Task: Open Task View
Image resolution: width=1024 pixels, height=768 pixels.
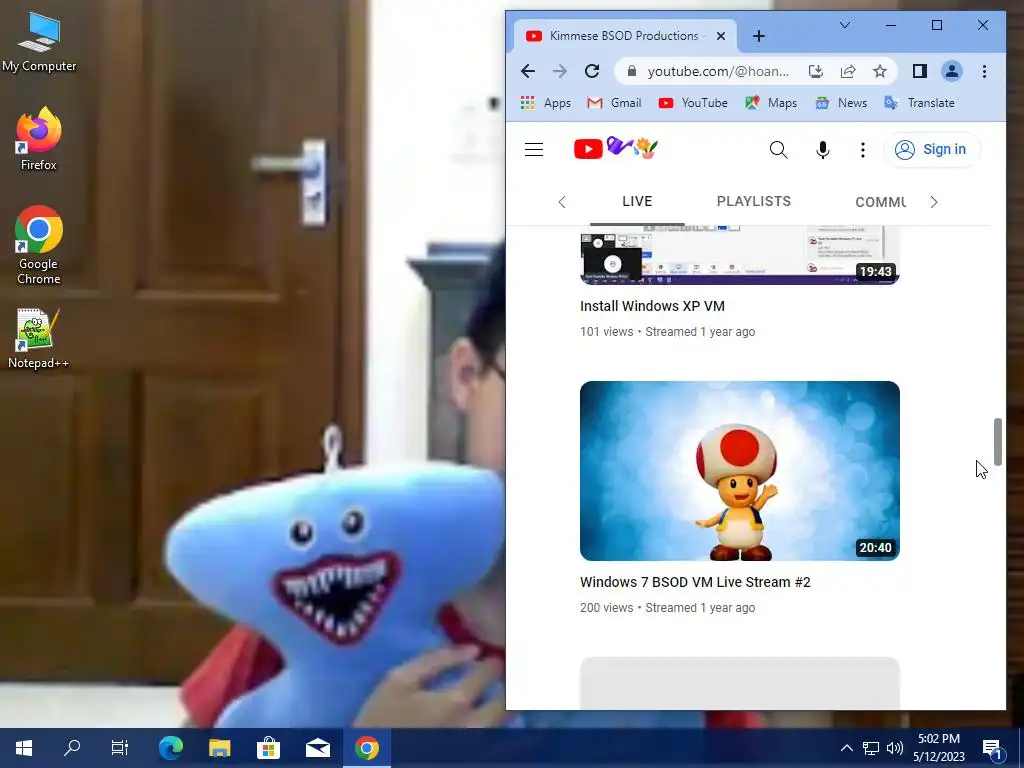Action: pos(120,748)
